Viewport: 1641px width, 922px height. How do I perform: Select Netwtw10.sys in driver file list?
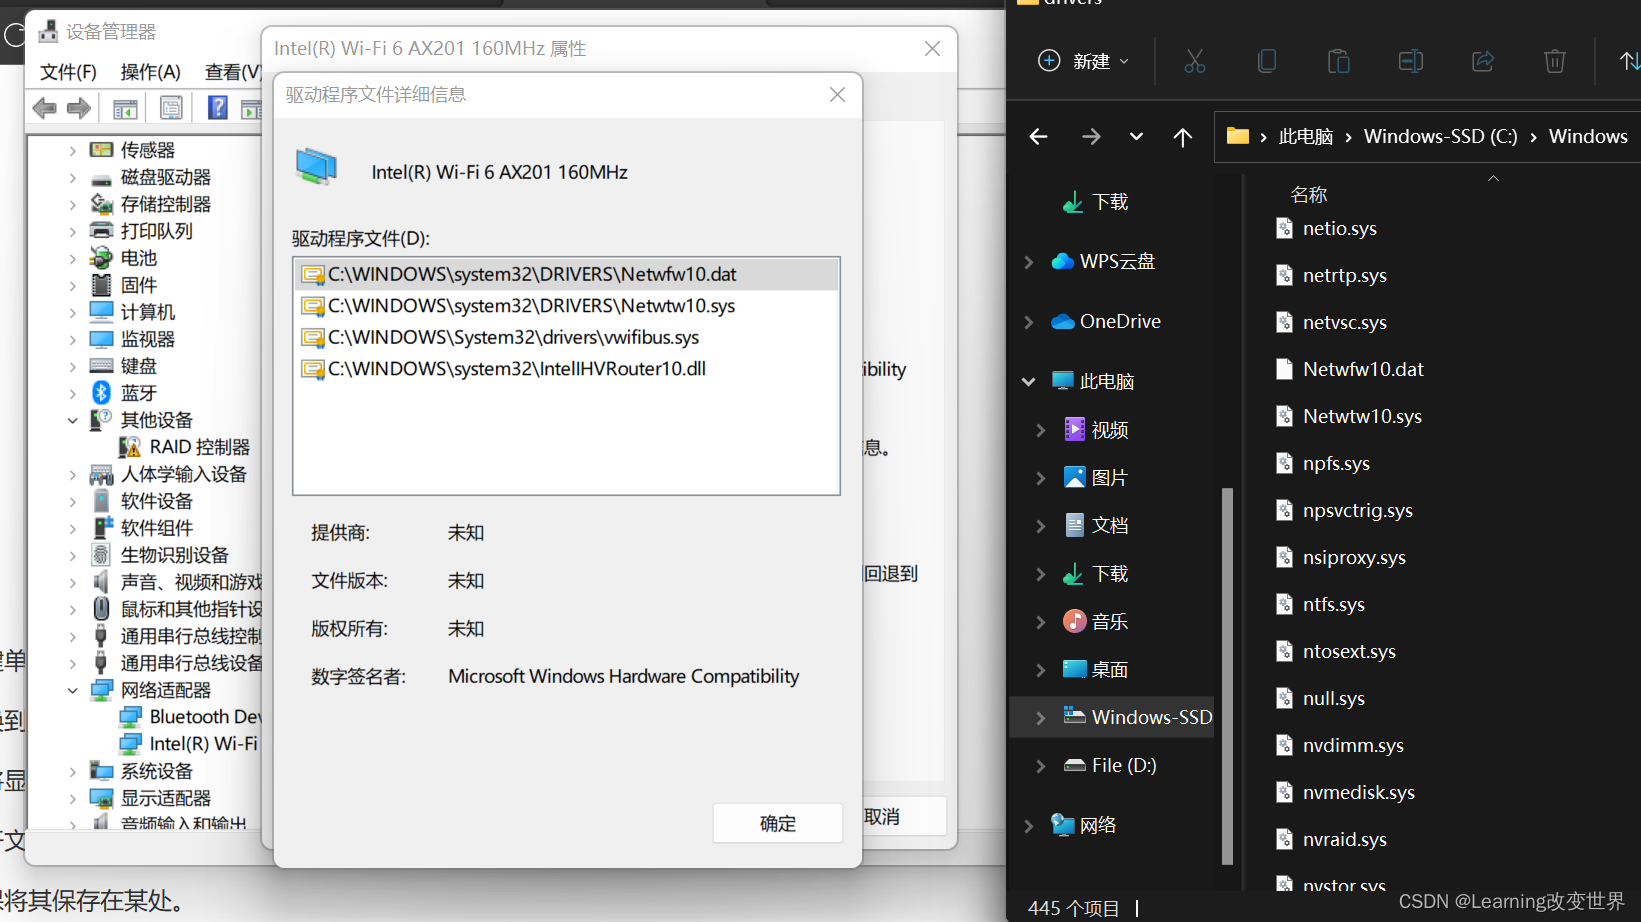click(566, 306)
